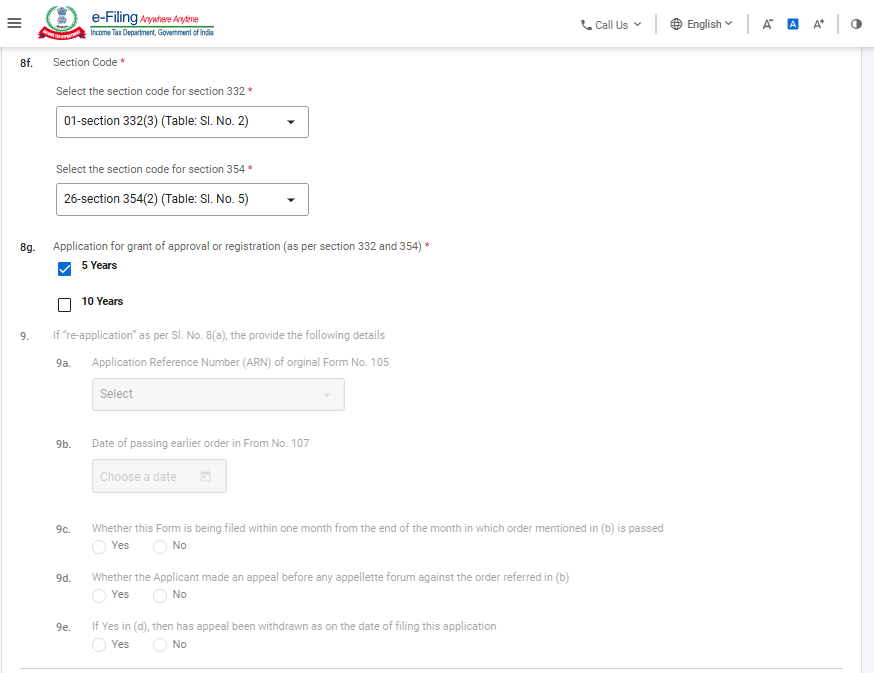Click the increase font size icon
This screenshot has height=673, width=874.
(819, 24)
